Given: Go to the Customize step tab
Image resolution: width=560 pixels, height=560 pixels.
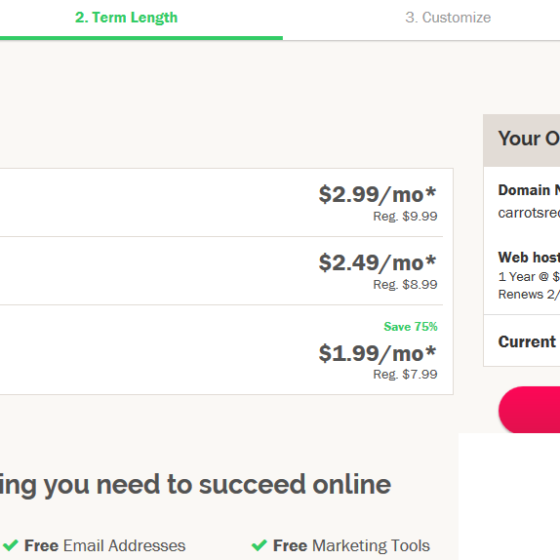Looking at the screenshot, I should click(x=448, y=18).
